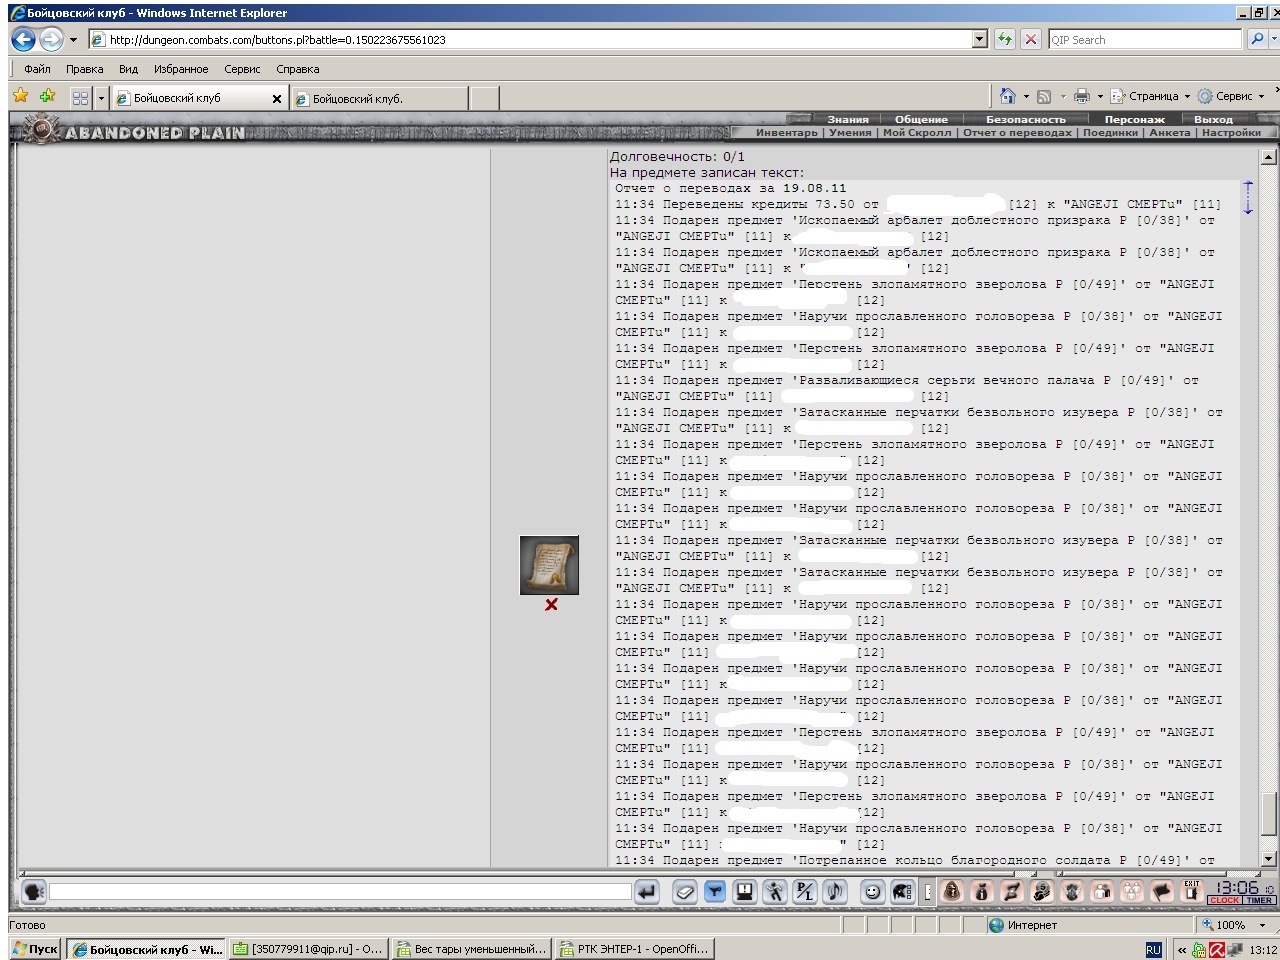The width and height of the screenshot is (1280, 960).
Task: Click the red CLOCK button
Action: coord(1224,900)
